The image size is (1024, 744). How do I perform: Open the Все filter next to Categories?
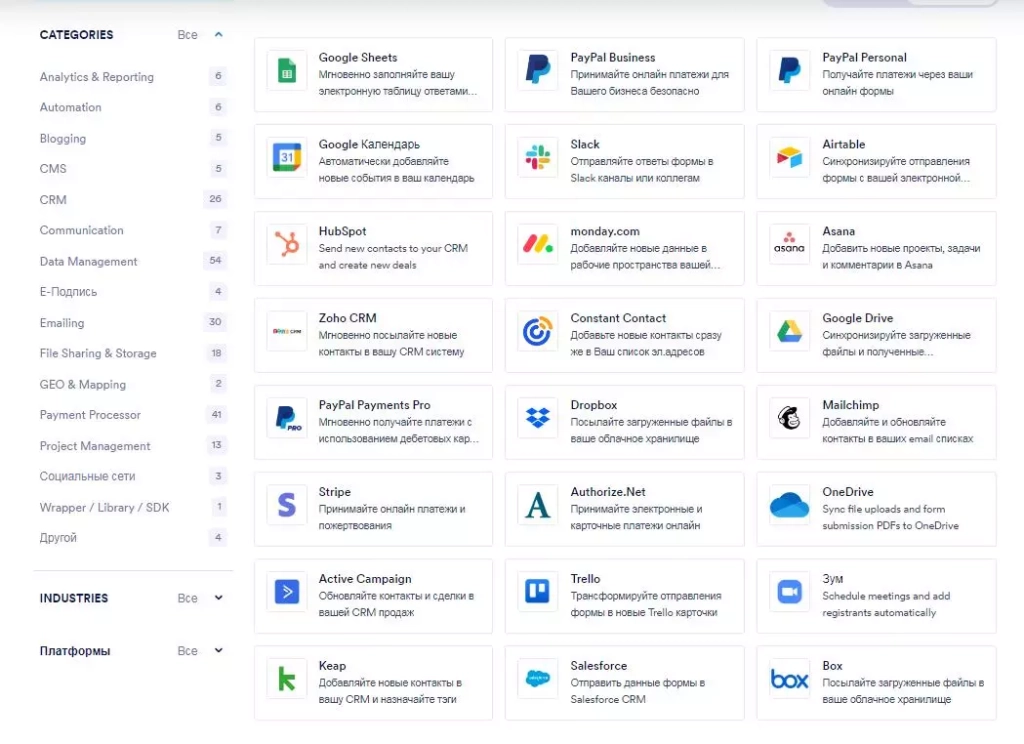click(x=187, y=35)
